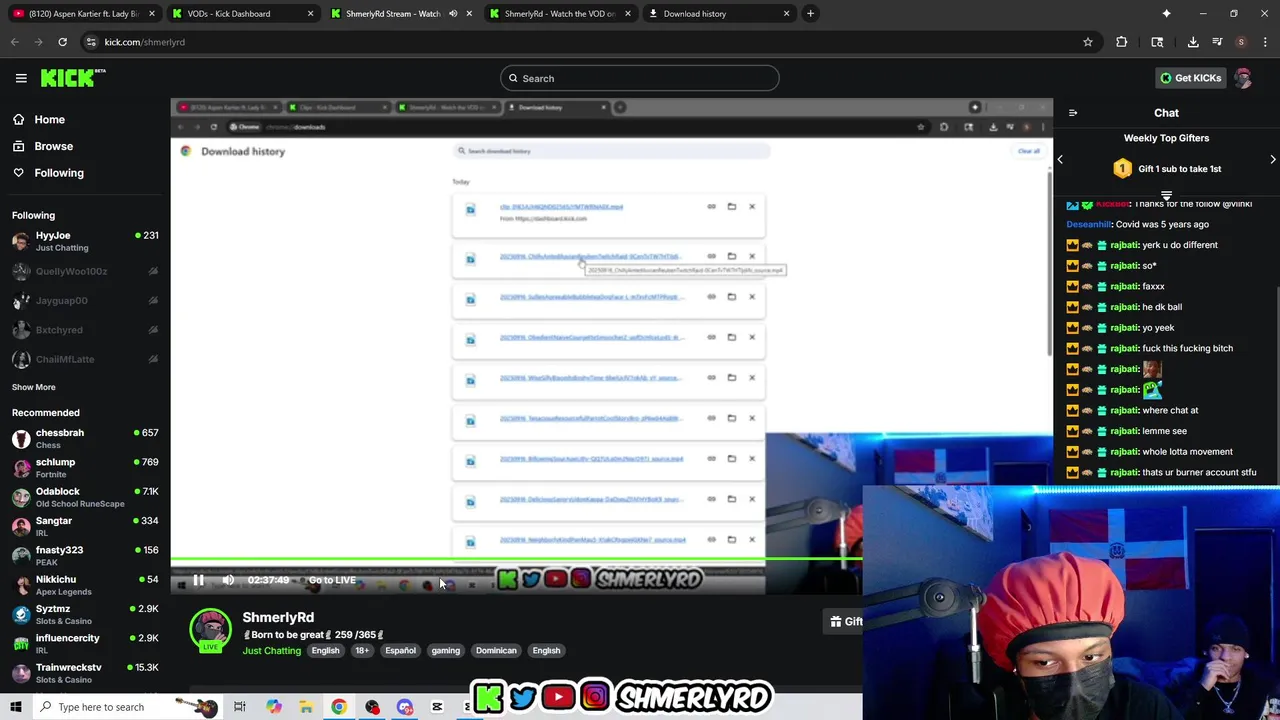Open Windows Start menu
1280x720 pixels.
(15, 707)
